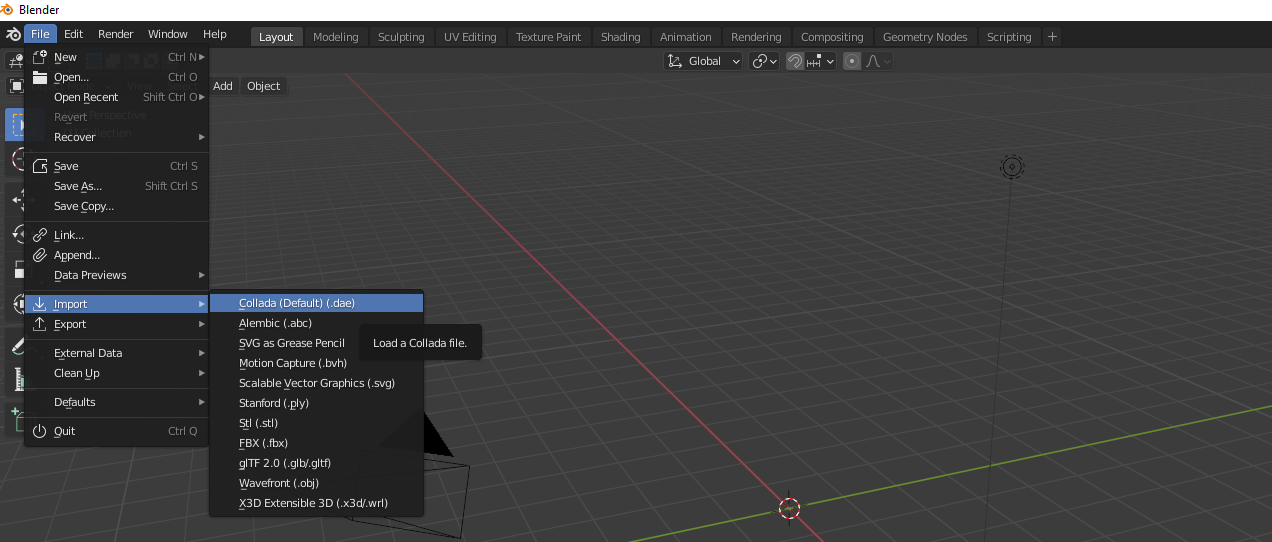The image size is (1272, 542).
Task: Close the File menu via File
Action: click(40, 34)
